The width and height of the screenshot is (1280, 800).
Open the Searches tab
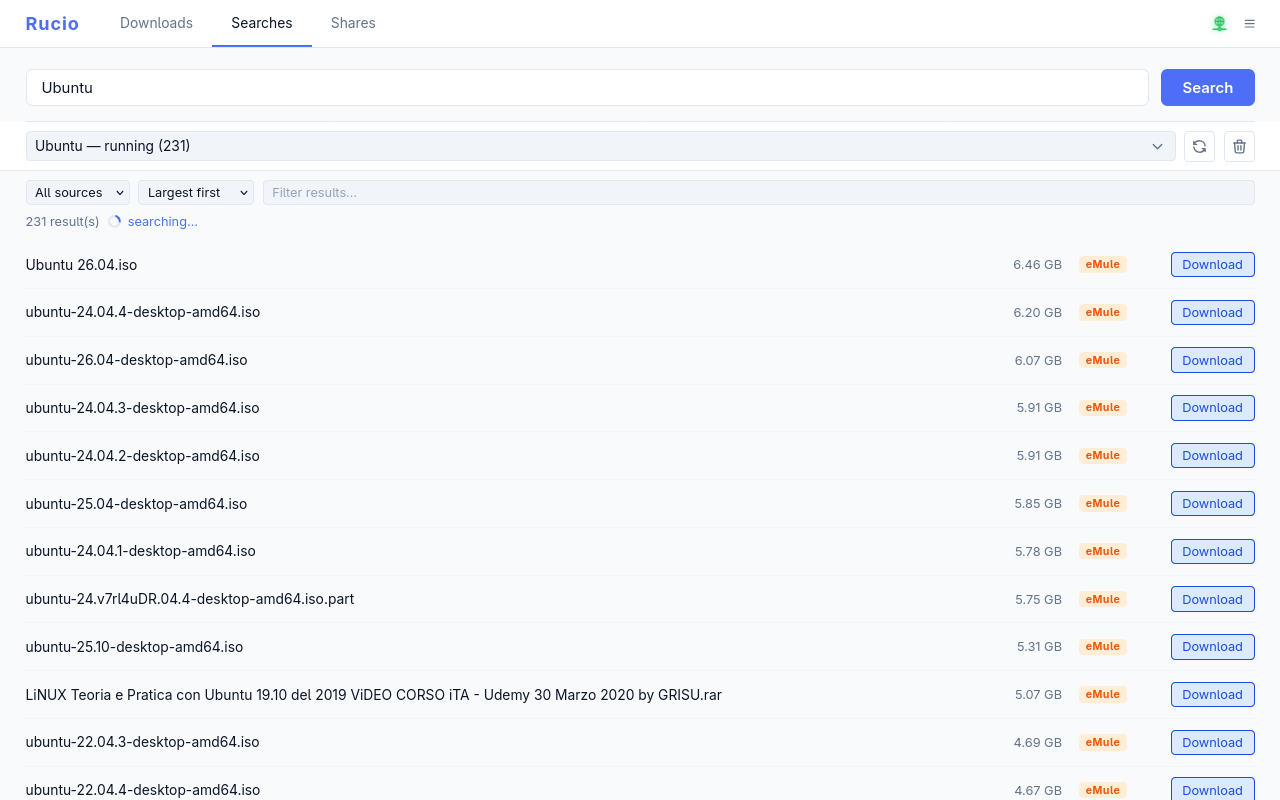click(x=262, y=23)
